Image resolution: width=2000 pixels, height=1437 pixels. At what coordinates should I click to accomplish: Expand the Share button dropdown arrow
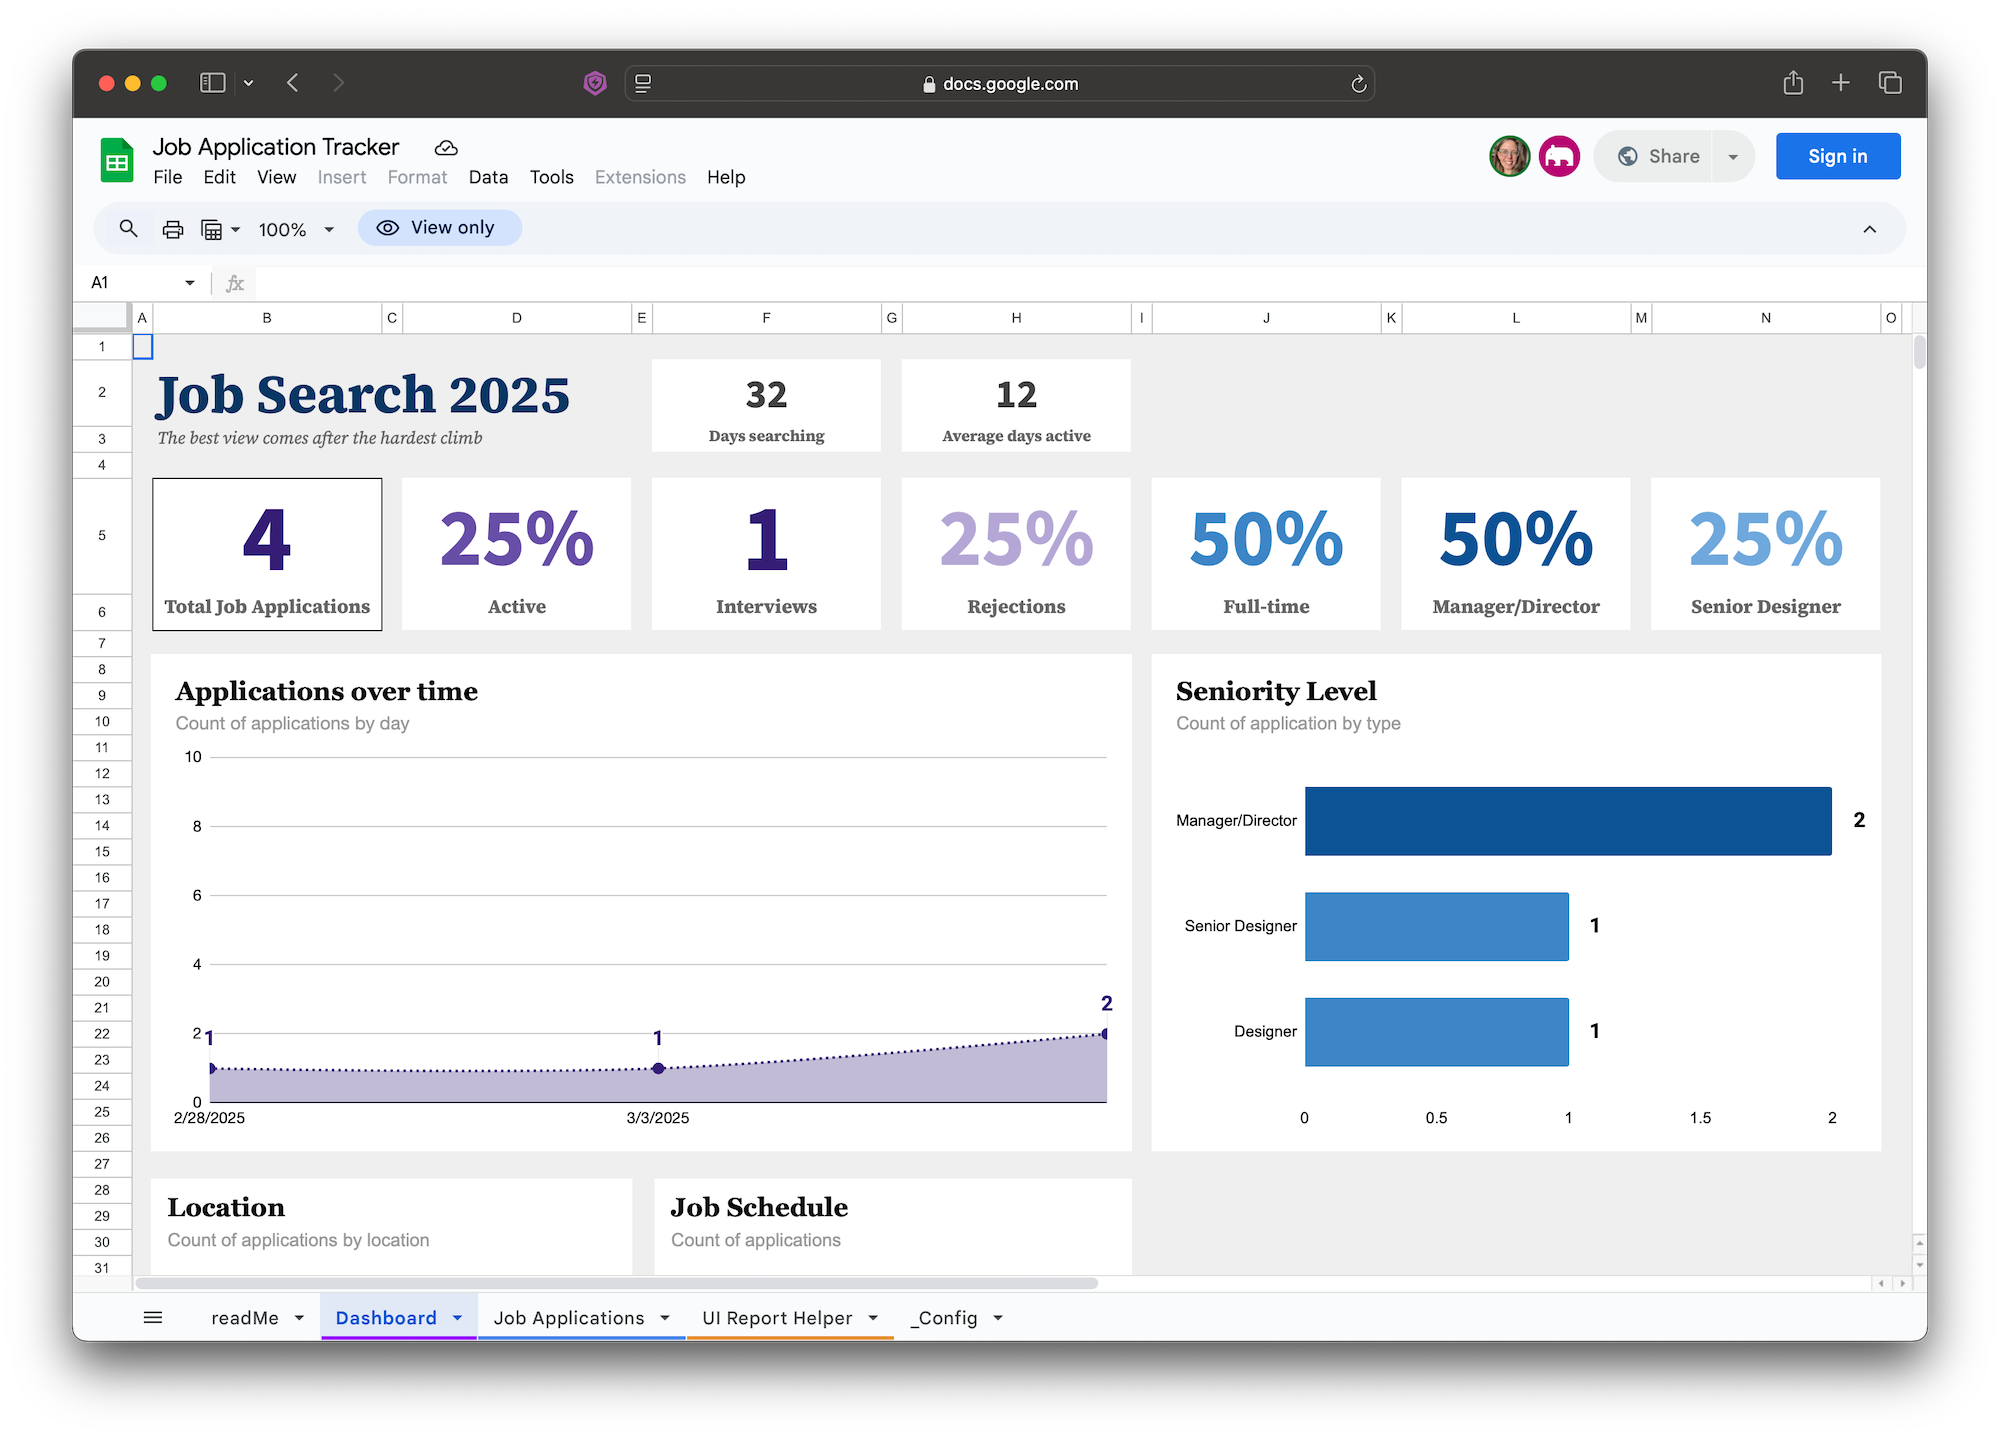coord(1733,157)
